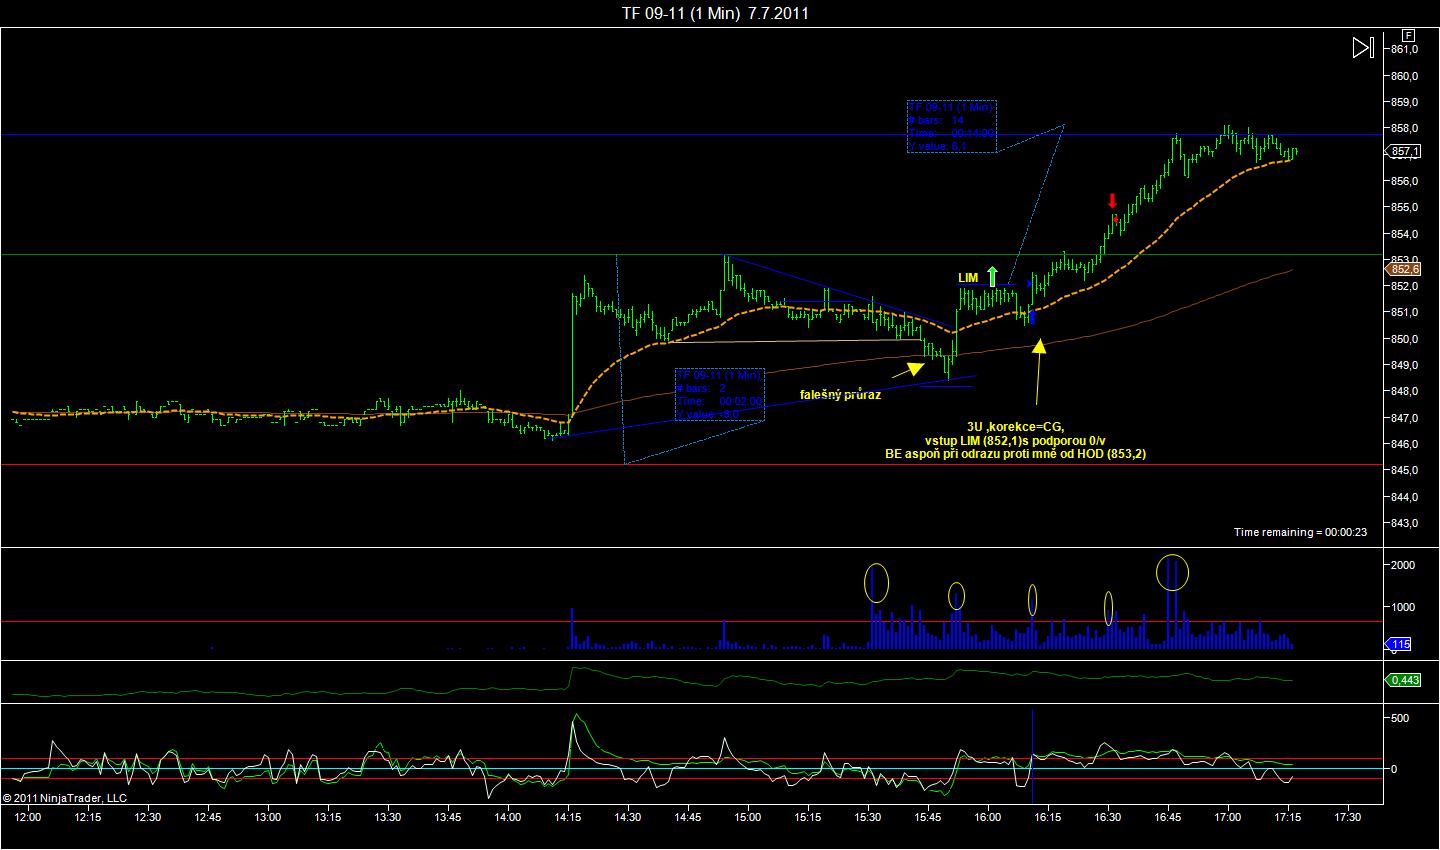Click the 2000 volume axis label
The image size is (1440, 850).
[x=1403, y=565]
